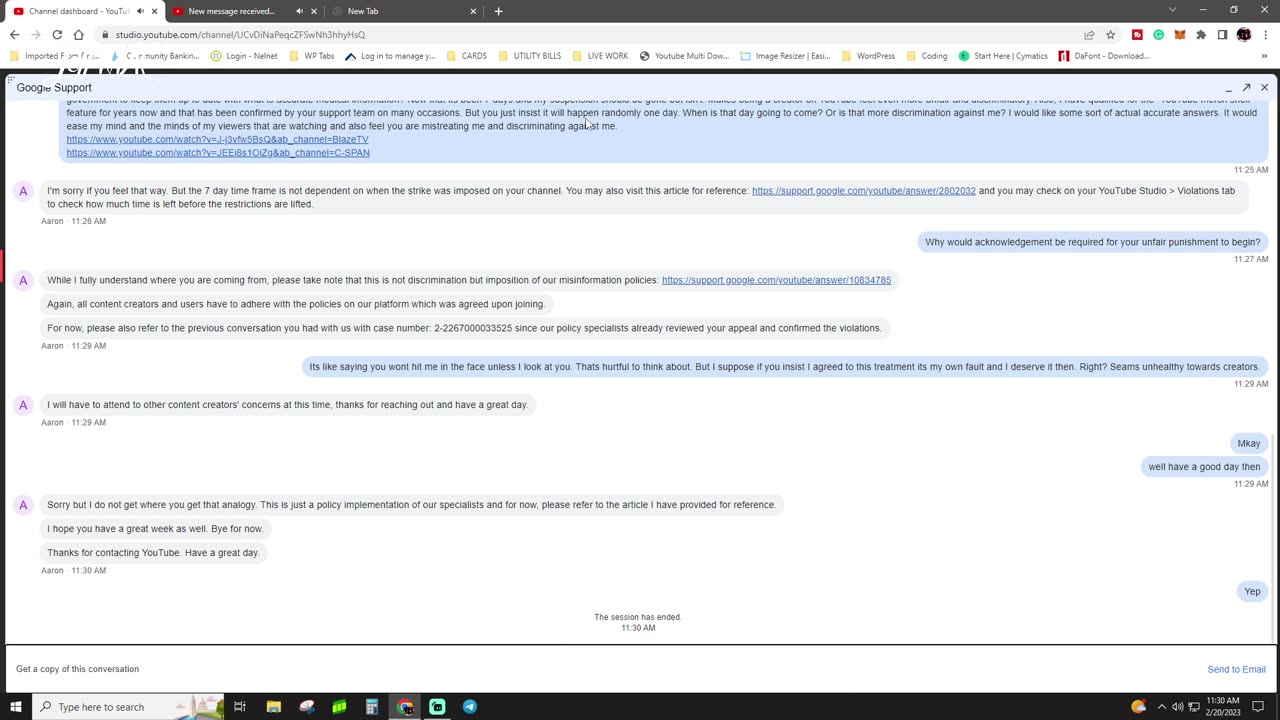The image size is (1280, 720).
Task: Click 'well have a good day then' message
Action: pos(1204,467)
